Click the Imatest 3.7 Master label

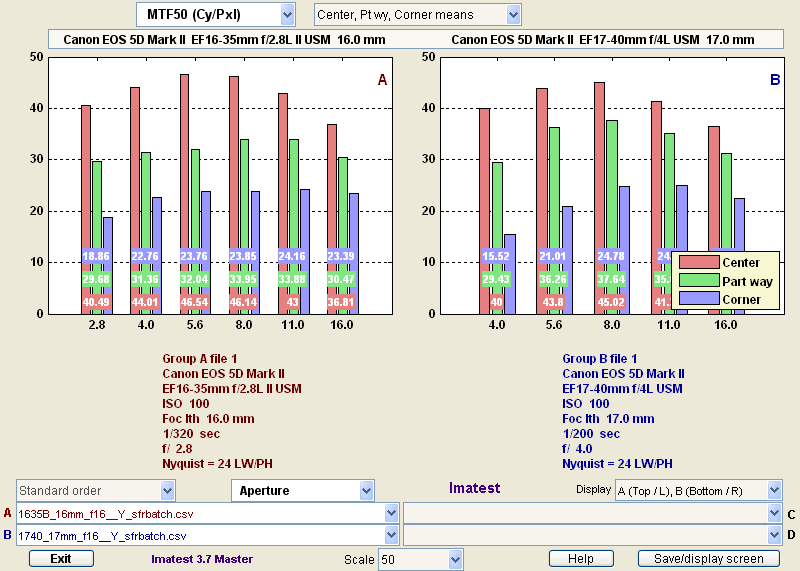pos(202,559)
